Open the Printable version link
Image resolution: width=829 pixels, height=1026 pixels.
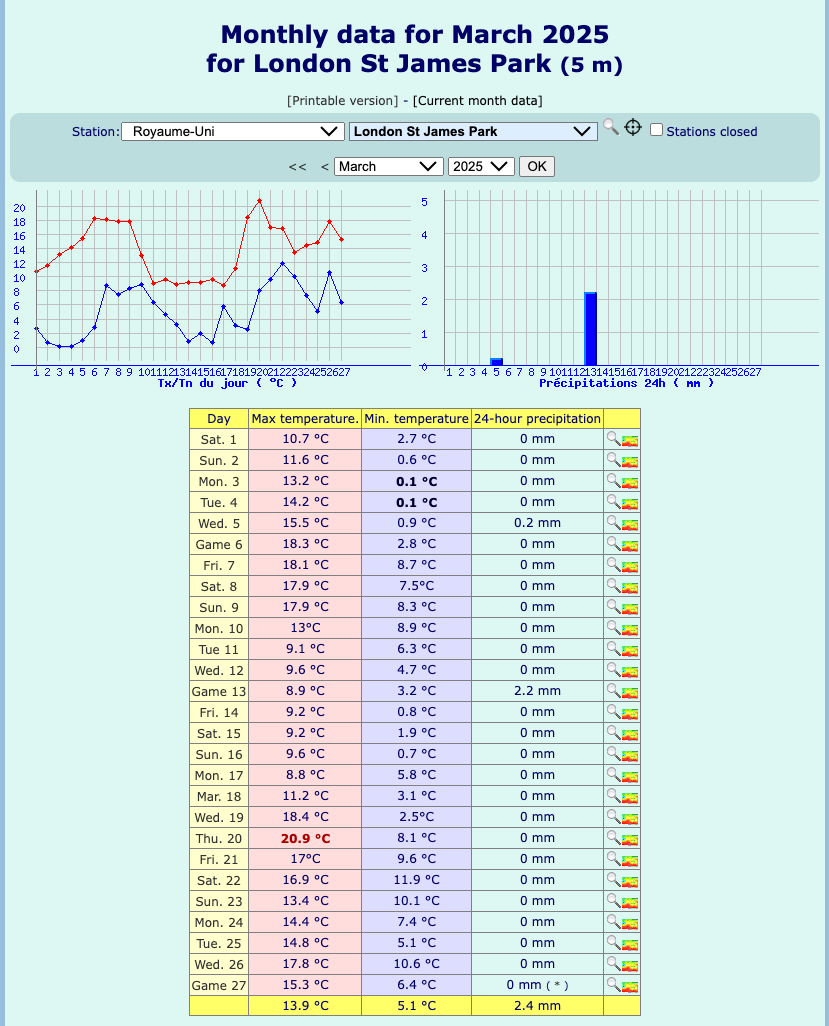[x=342, y=100]
